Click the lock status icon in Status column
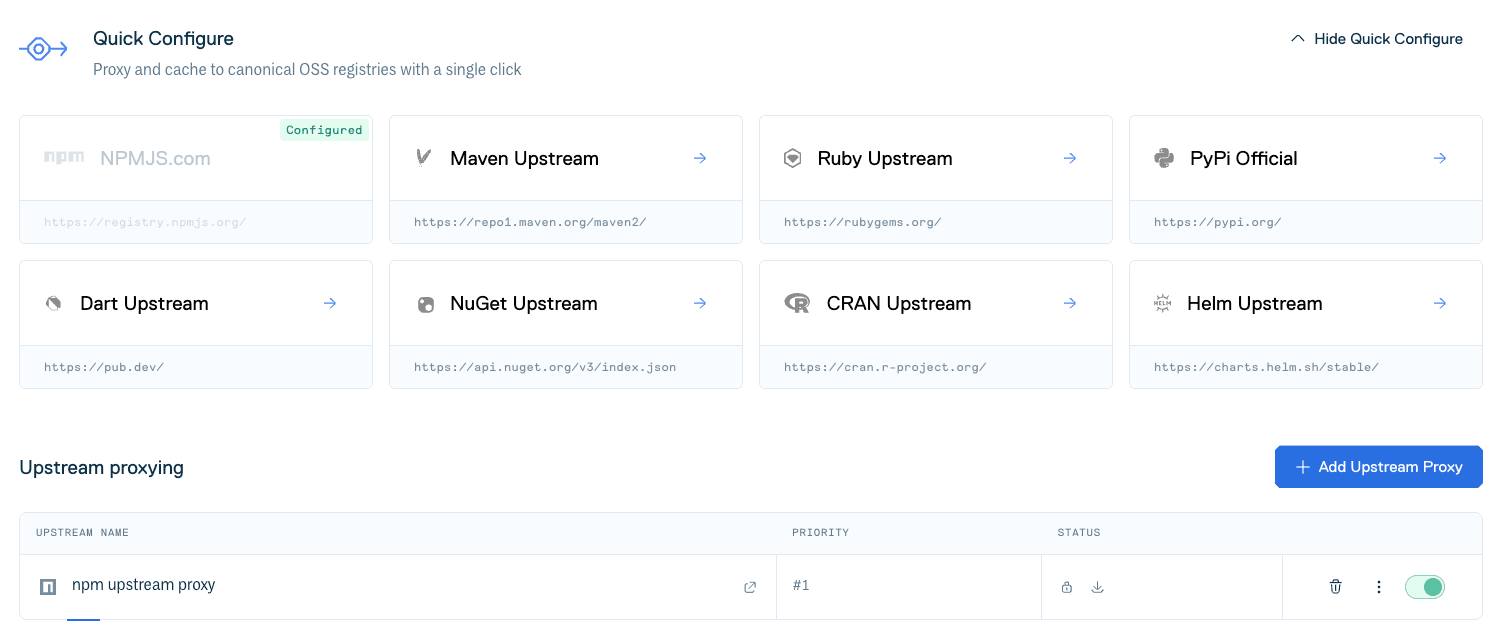 (1067, 587)
